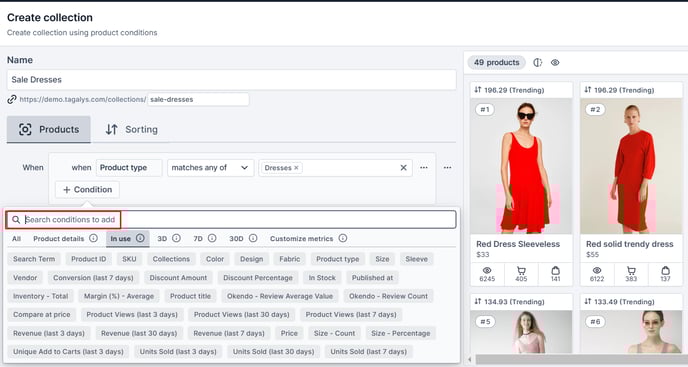
Task: Select the 7D filter tab
Action: tap(198, 239)
